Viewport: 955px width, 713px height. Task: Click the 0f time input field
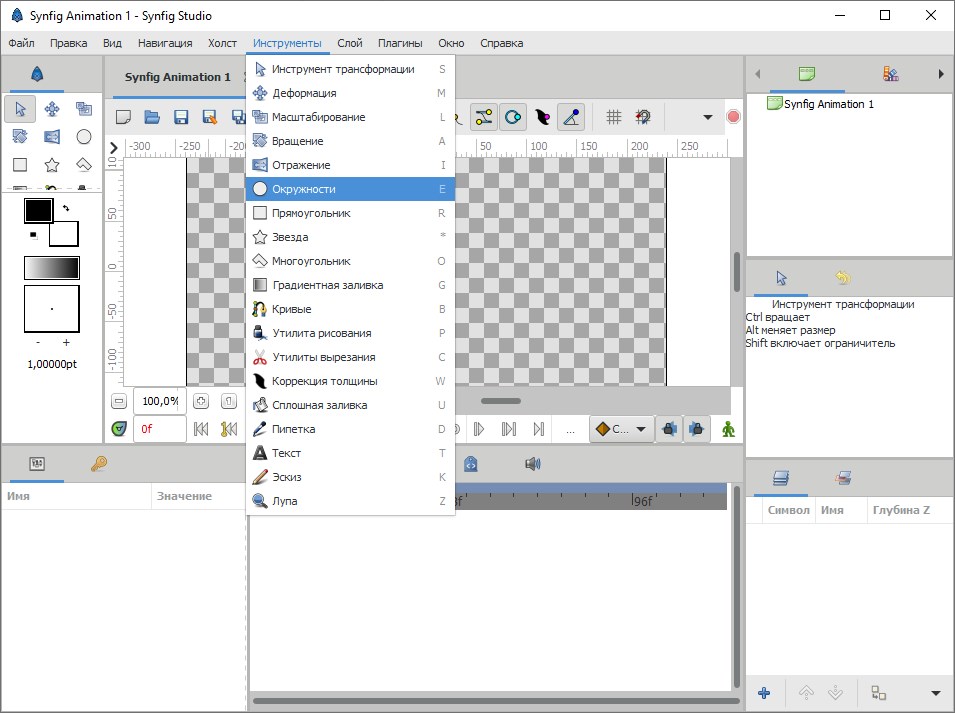[x=158, y=428]
